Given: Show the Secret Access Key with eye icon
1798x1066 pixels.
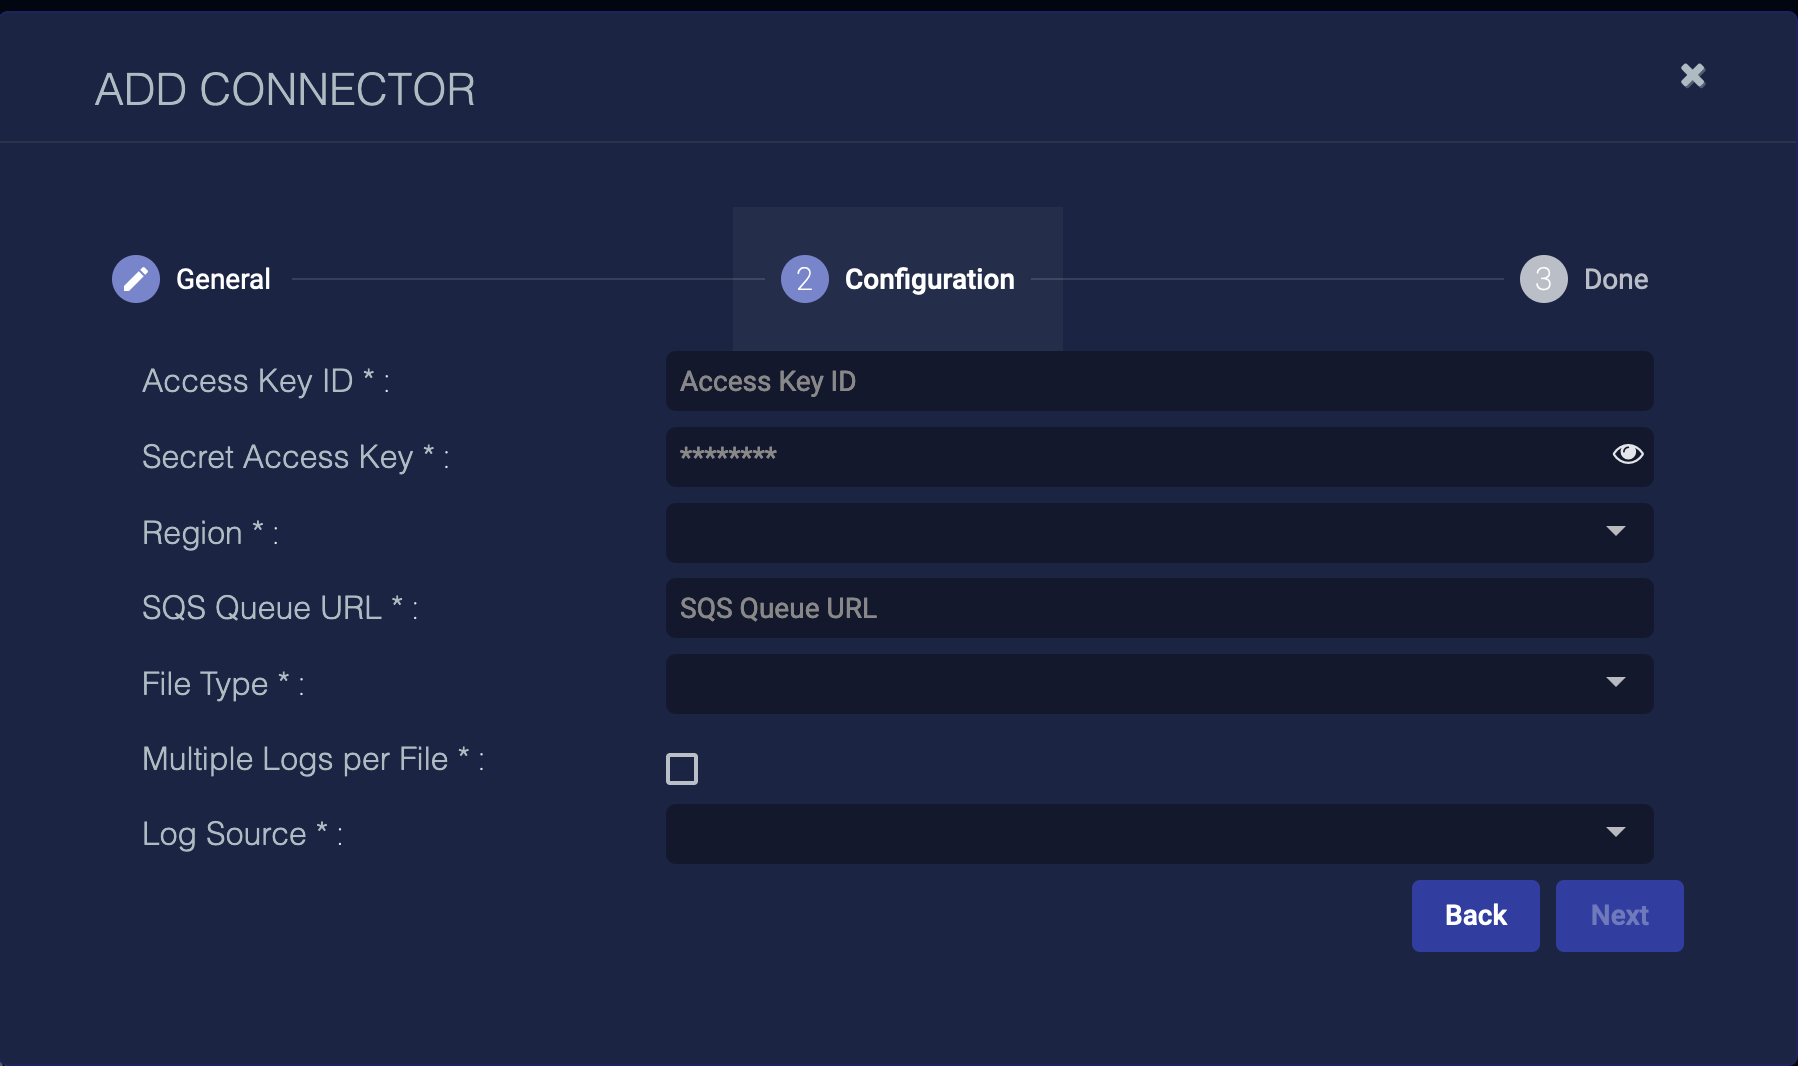Looking at the screenshot, I should (x=1627, y=454).
